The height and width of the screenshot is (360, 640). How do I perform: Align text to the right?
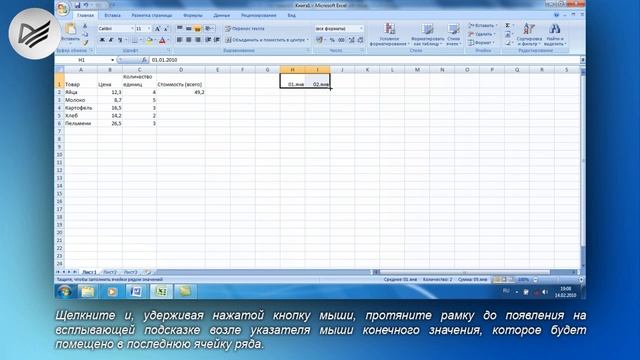(198, 40)
